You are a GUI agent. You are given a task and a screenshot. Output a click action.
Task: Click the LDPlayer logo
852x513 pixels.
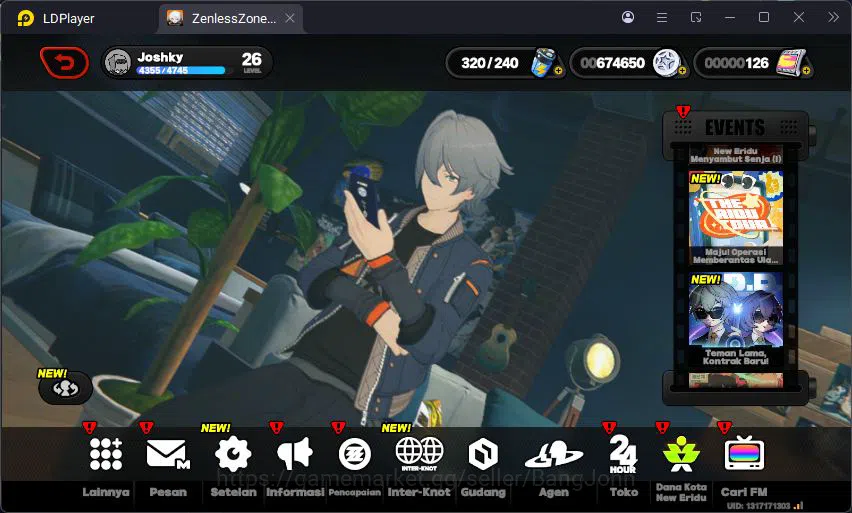tap(26, 18)
